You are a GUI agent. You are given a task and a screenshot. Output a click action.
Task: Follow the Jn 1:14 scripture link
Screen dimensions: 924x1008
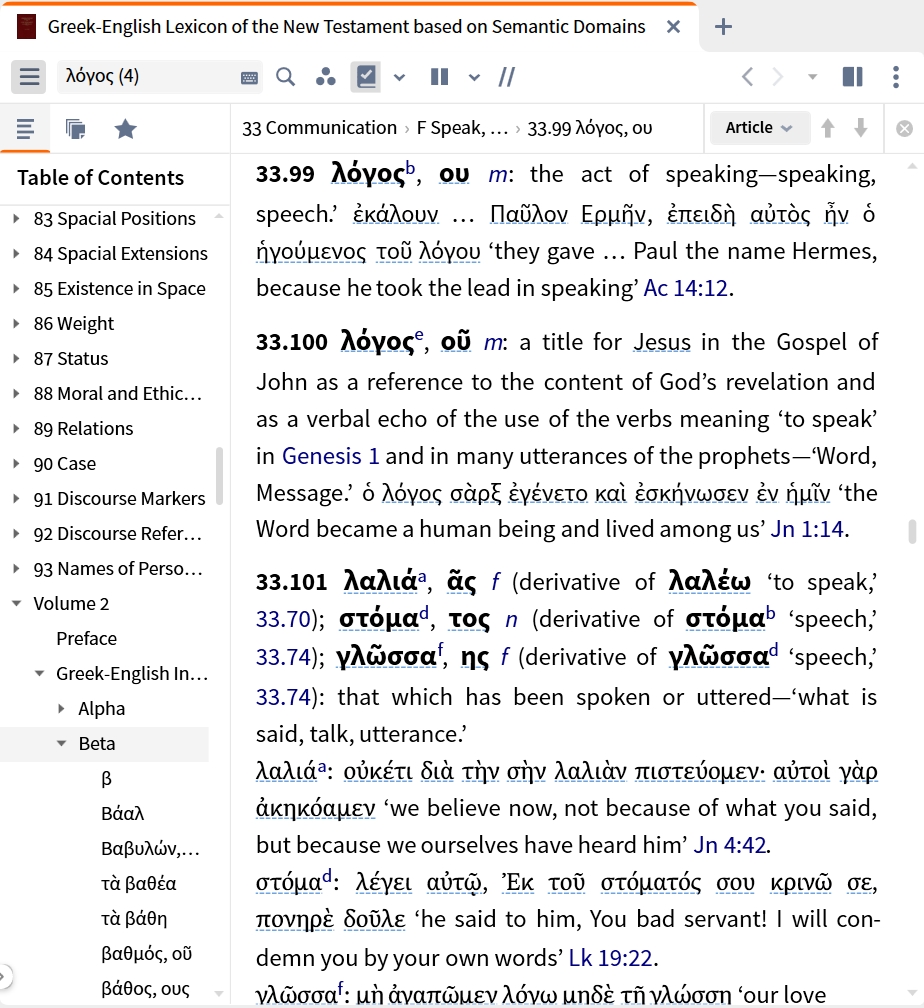(807, 529)
